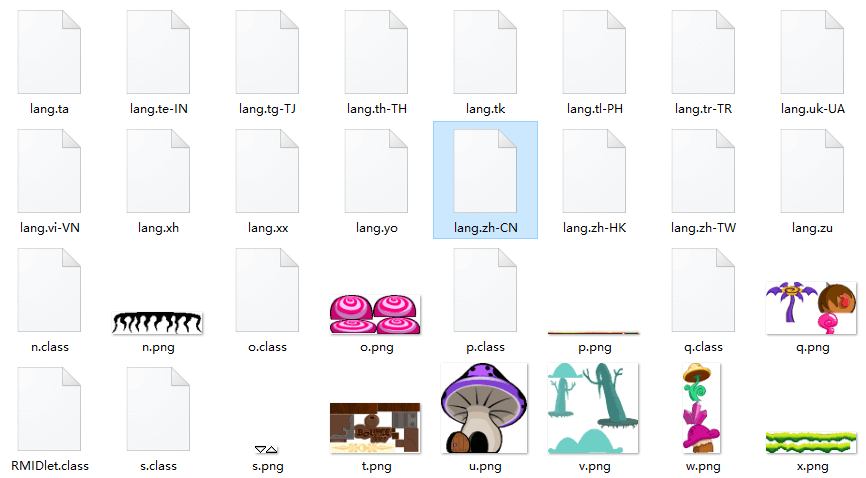Click the file name label 'lang.th-TH'
Viewport: 866px width, 478px height.
point(377,109)
